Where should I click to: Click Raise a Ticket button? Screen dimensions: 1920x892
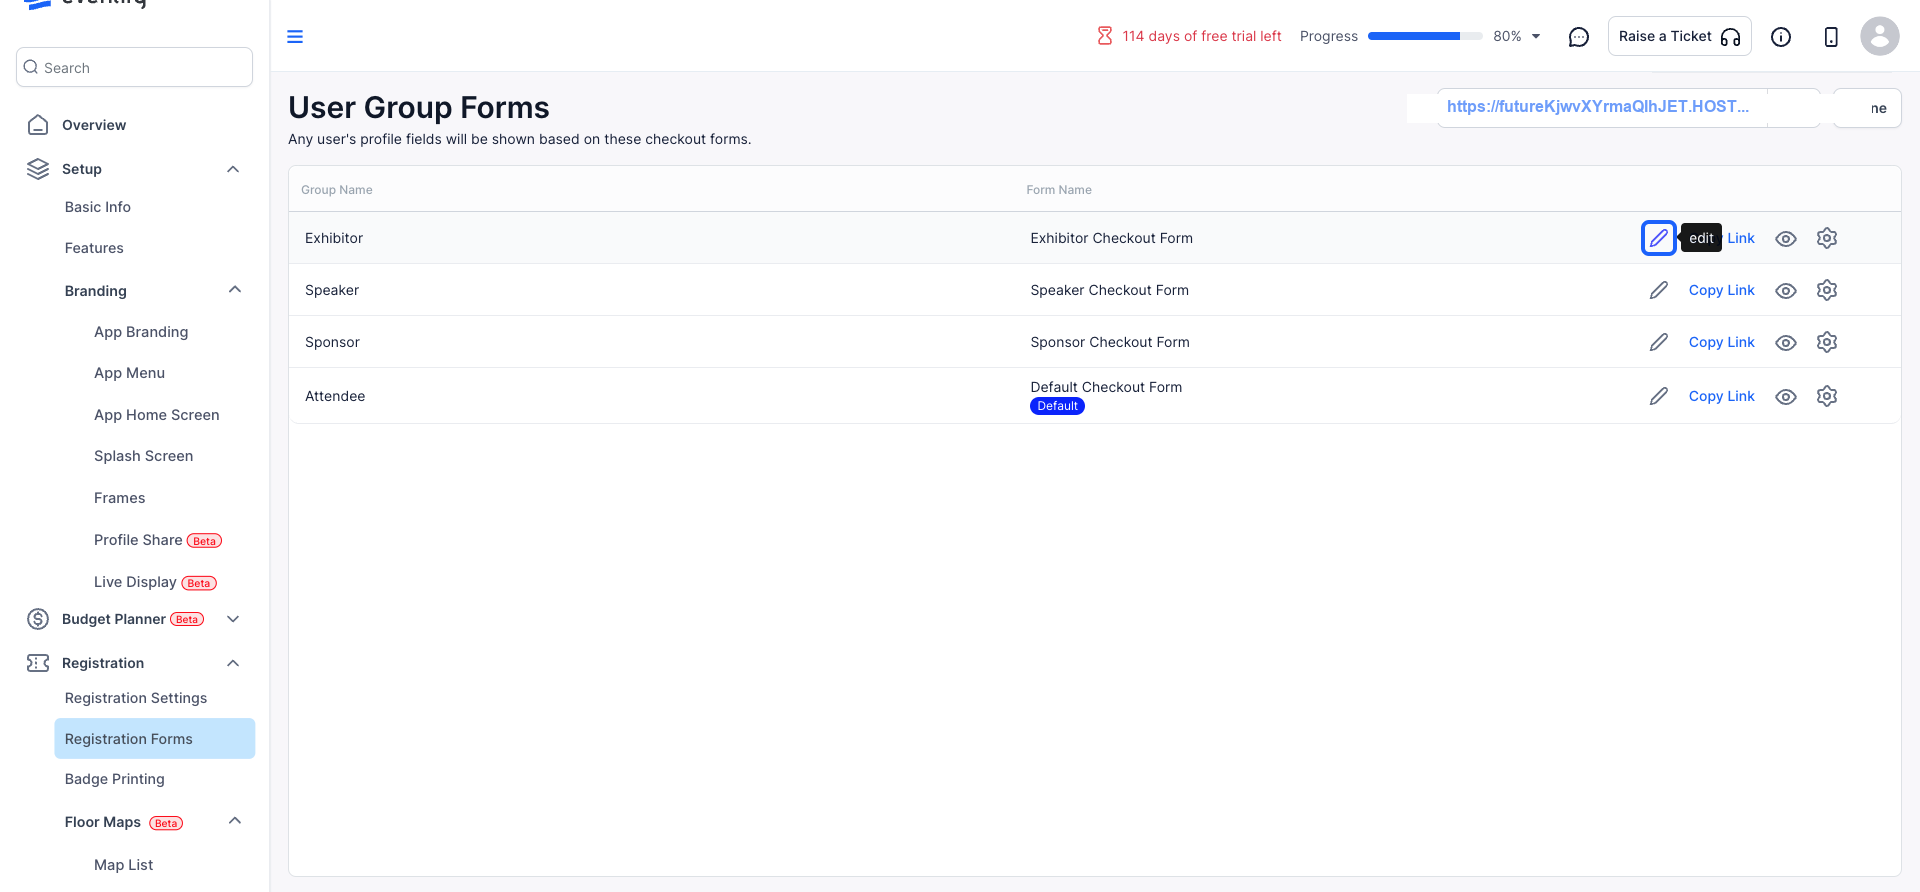tap(1679, 36)
